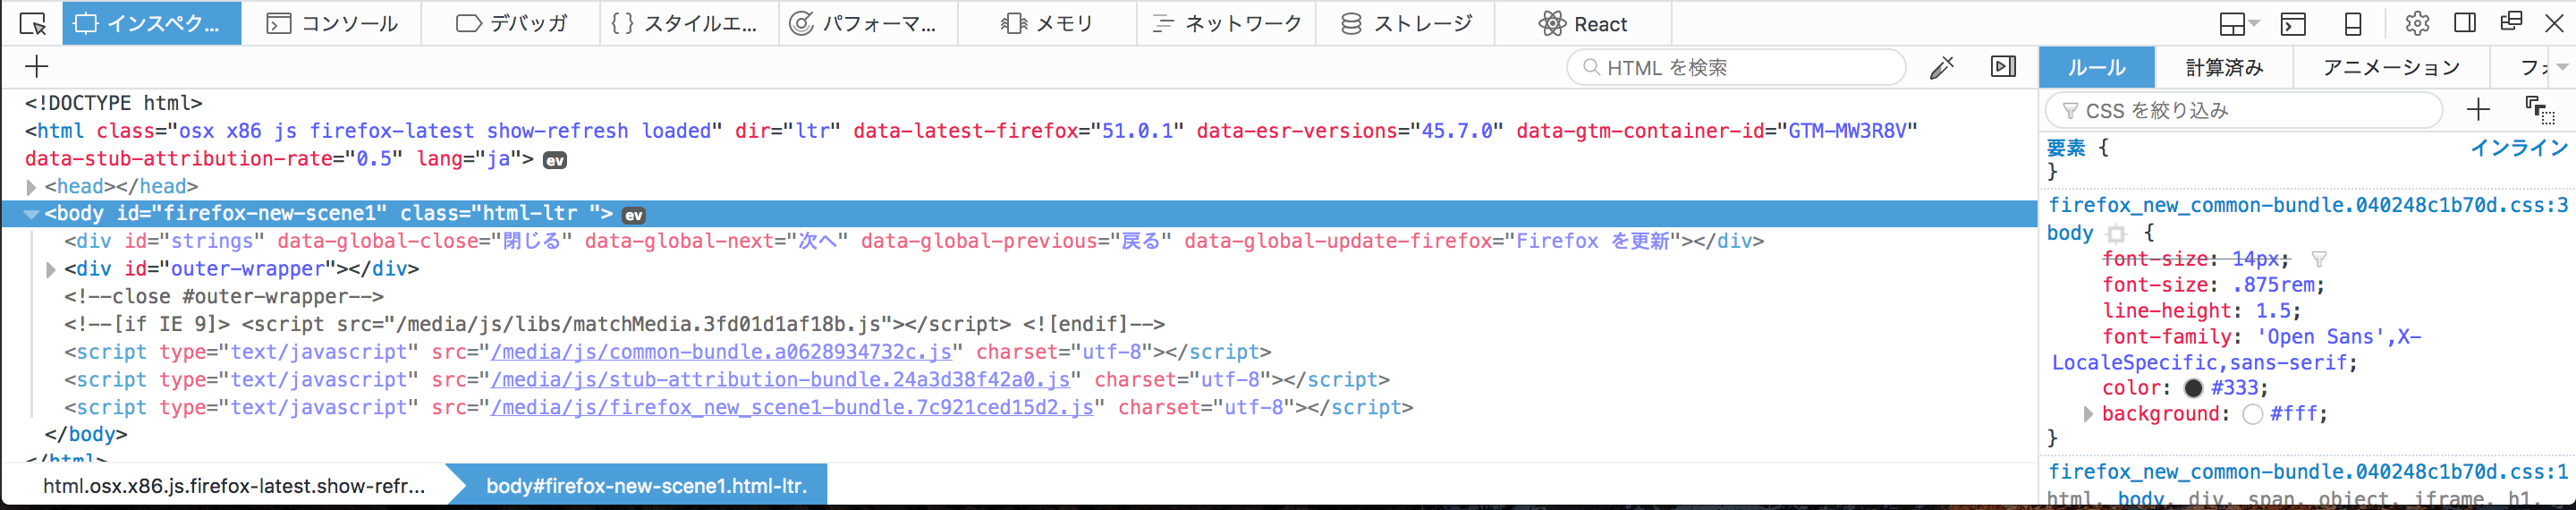Open the stub-attribution-bundle.24a3d38f42a0.js link
Image resolution: width=2576 pixels, height=510 pixels.
point(780,380)
